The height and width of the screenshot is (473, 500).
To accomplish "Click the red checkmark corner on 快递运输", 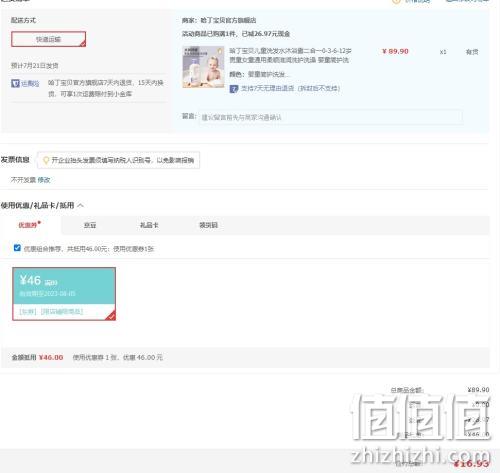I will click(82, 43).
